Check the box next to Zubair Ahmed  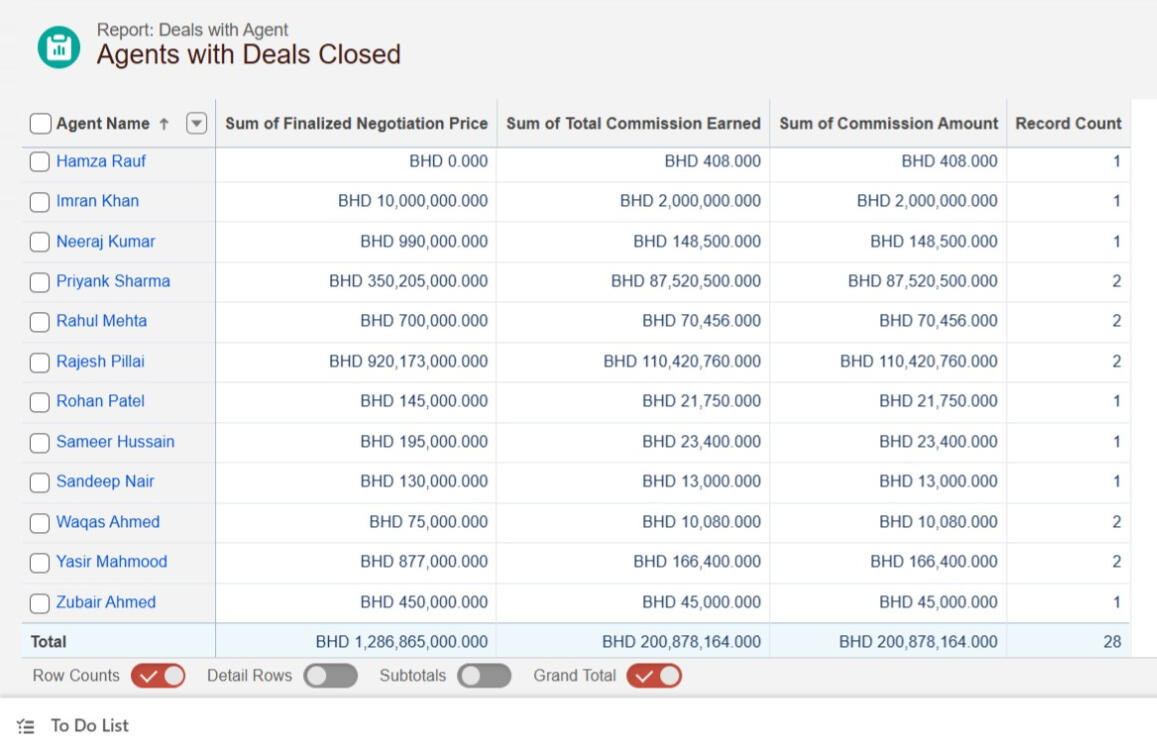(x=39, y=601)
